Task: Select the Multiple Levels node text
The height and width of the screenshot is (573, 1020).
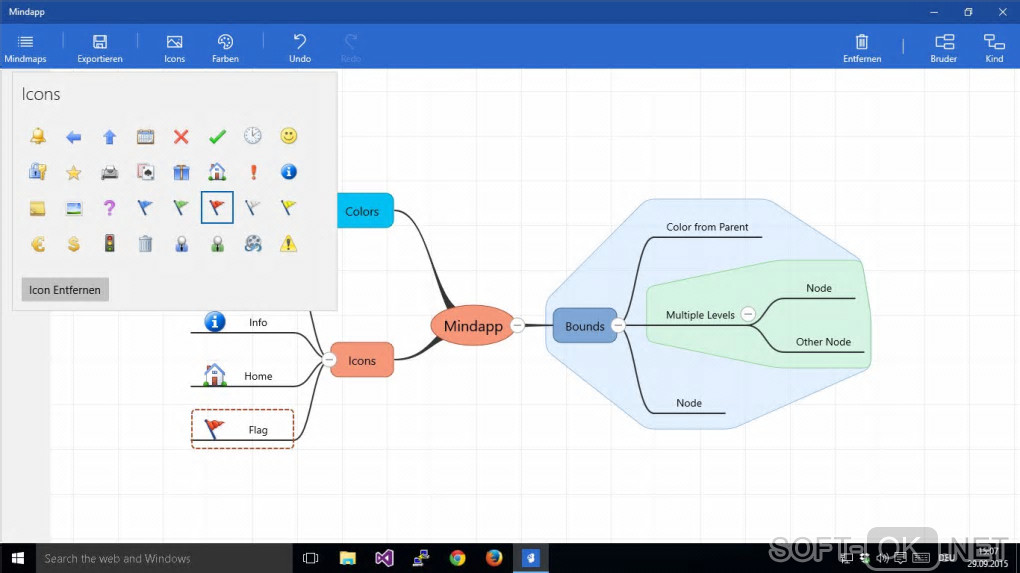Action: tap(700, 315)
